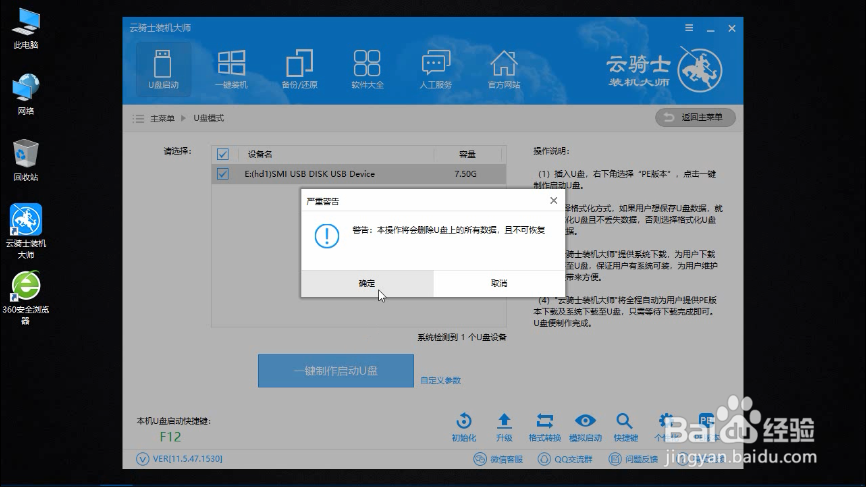The height and width of the screenshot is (487, 866).
Task: Open the 人工服务 tab
Action: (436, 69)
